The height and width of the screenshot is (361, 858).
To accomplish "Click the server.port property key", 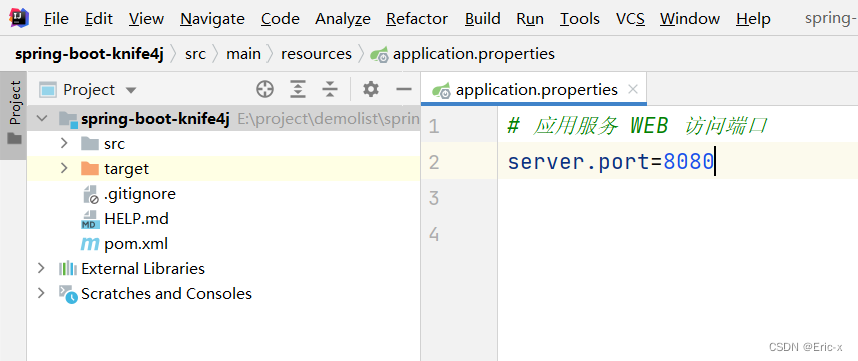I will point(577,162).
